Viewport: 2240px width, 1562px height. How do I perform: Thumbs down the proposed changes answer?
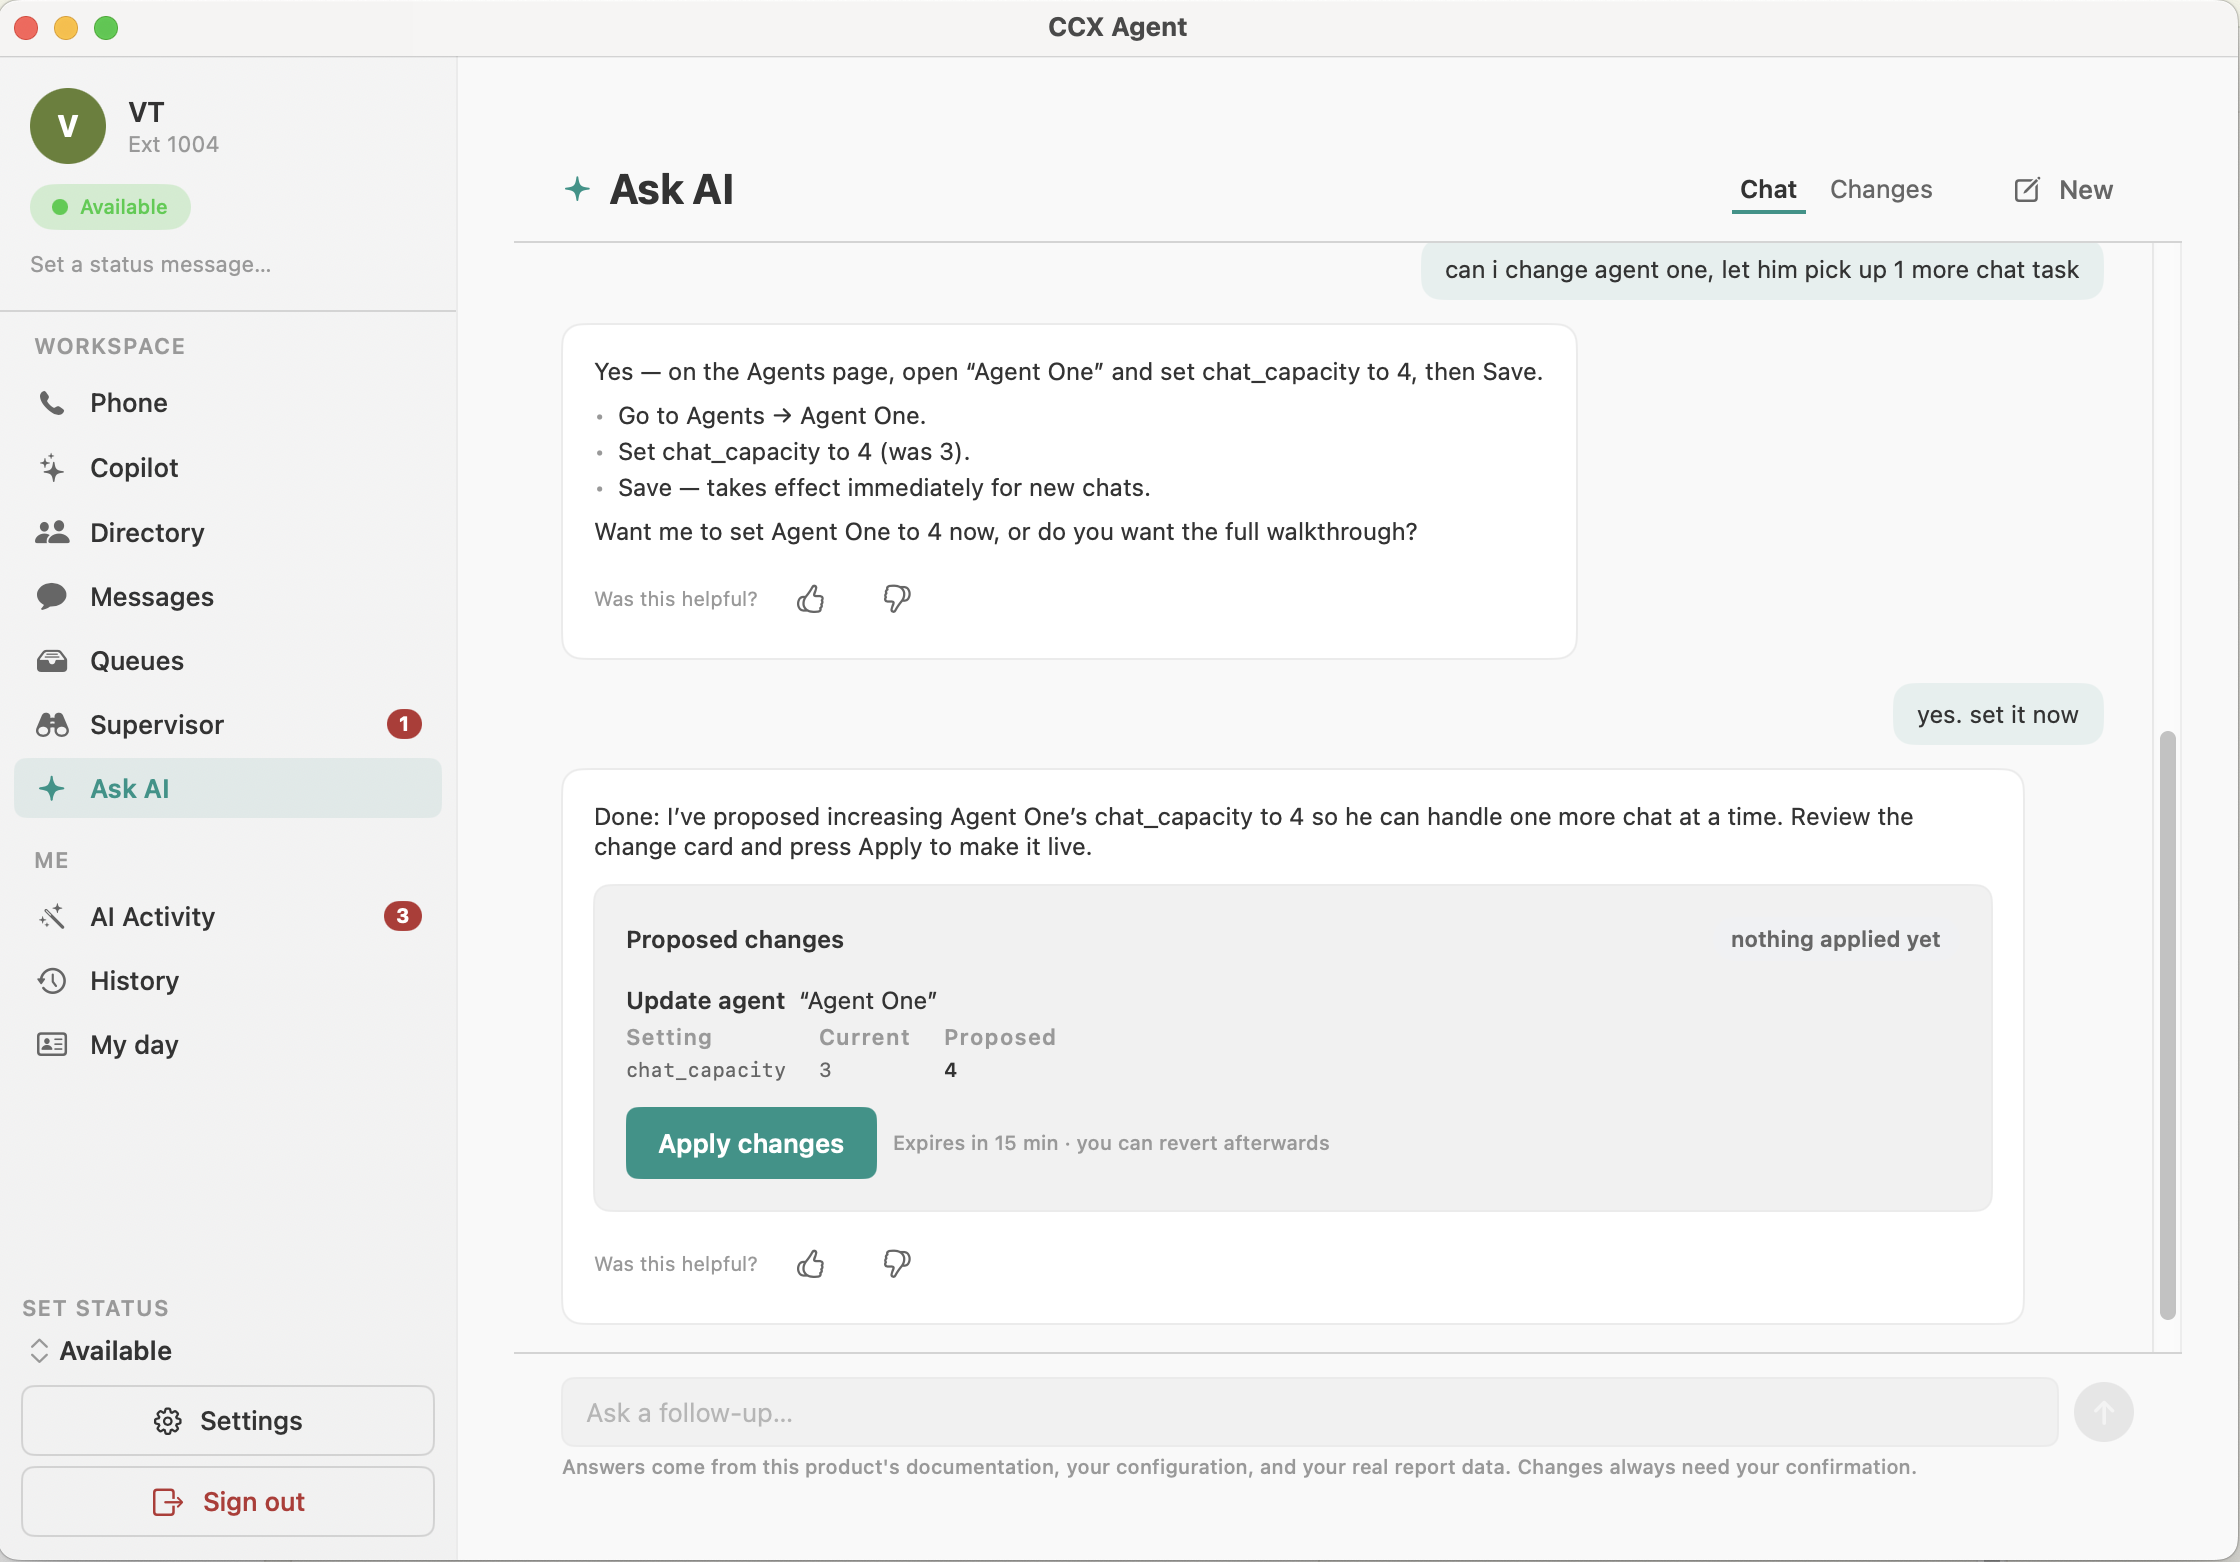897,1264
